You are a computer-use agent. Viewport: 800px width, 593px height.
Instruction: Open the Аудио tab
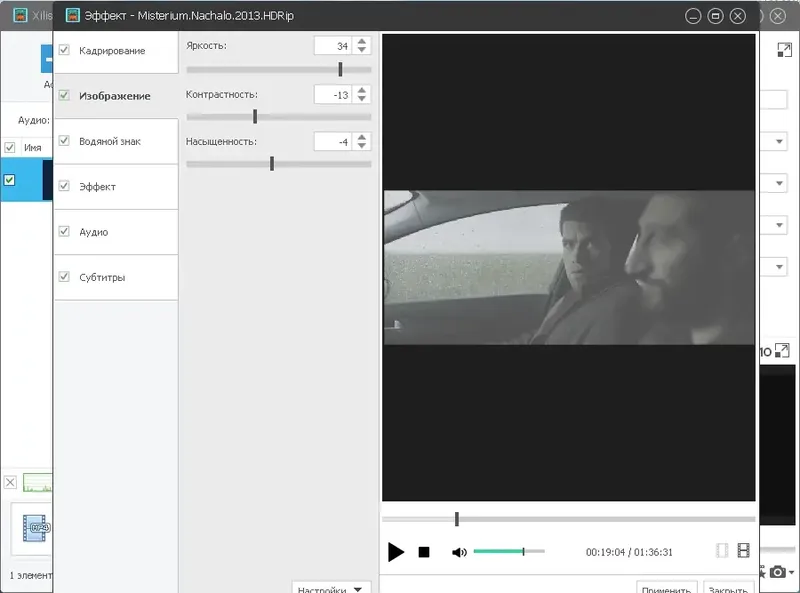pyautogui.click(x=116, y=232)
